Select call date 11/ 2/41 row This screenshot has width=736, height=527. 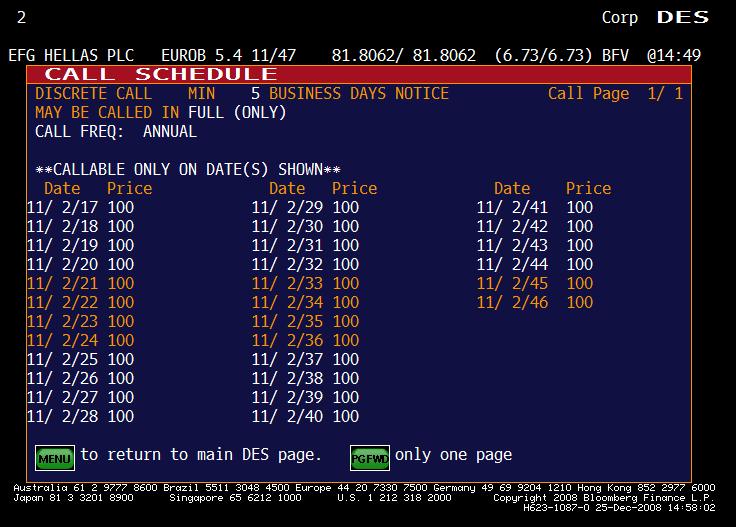point(535,207)
